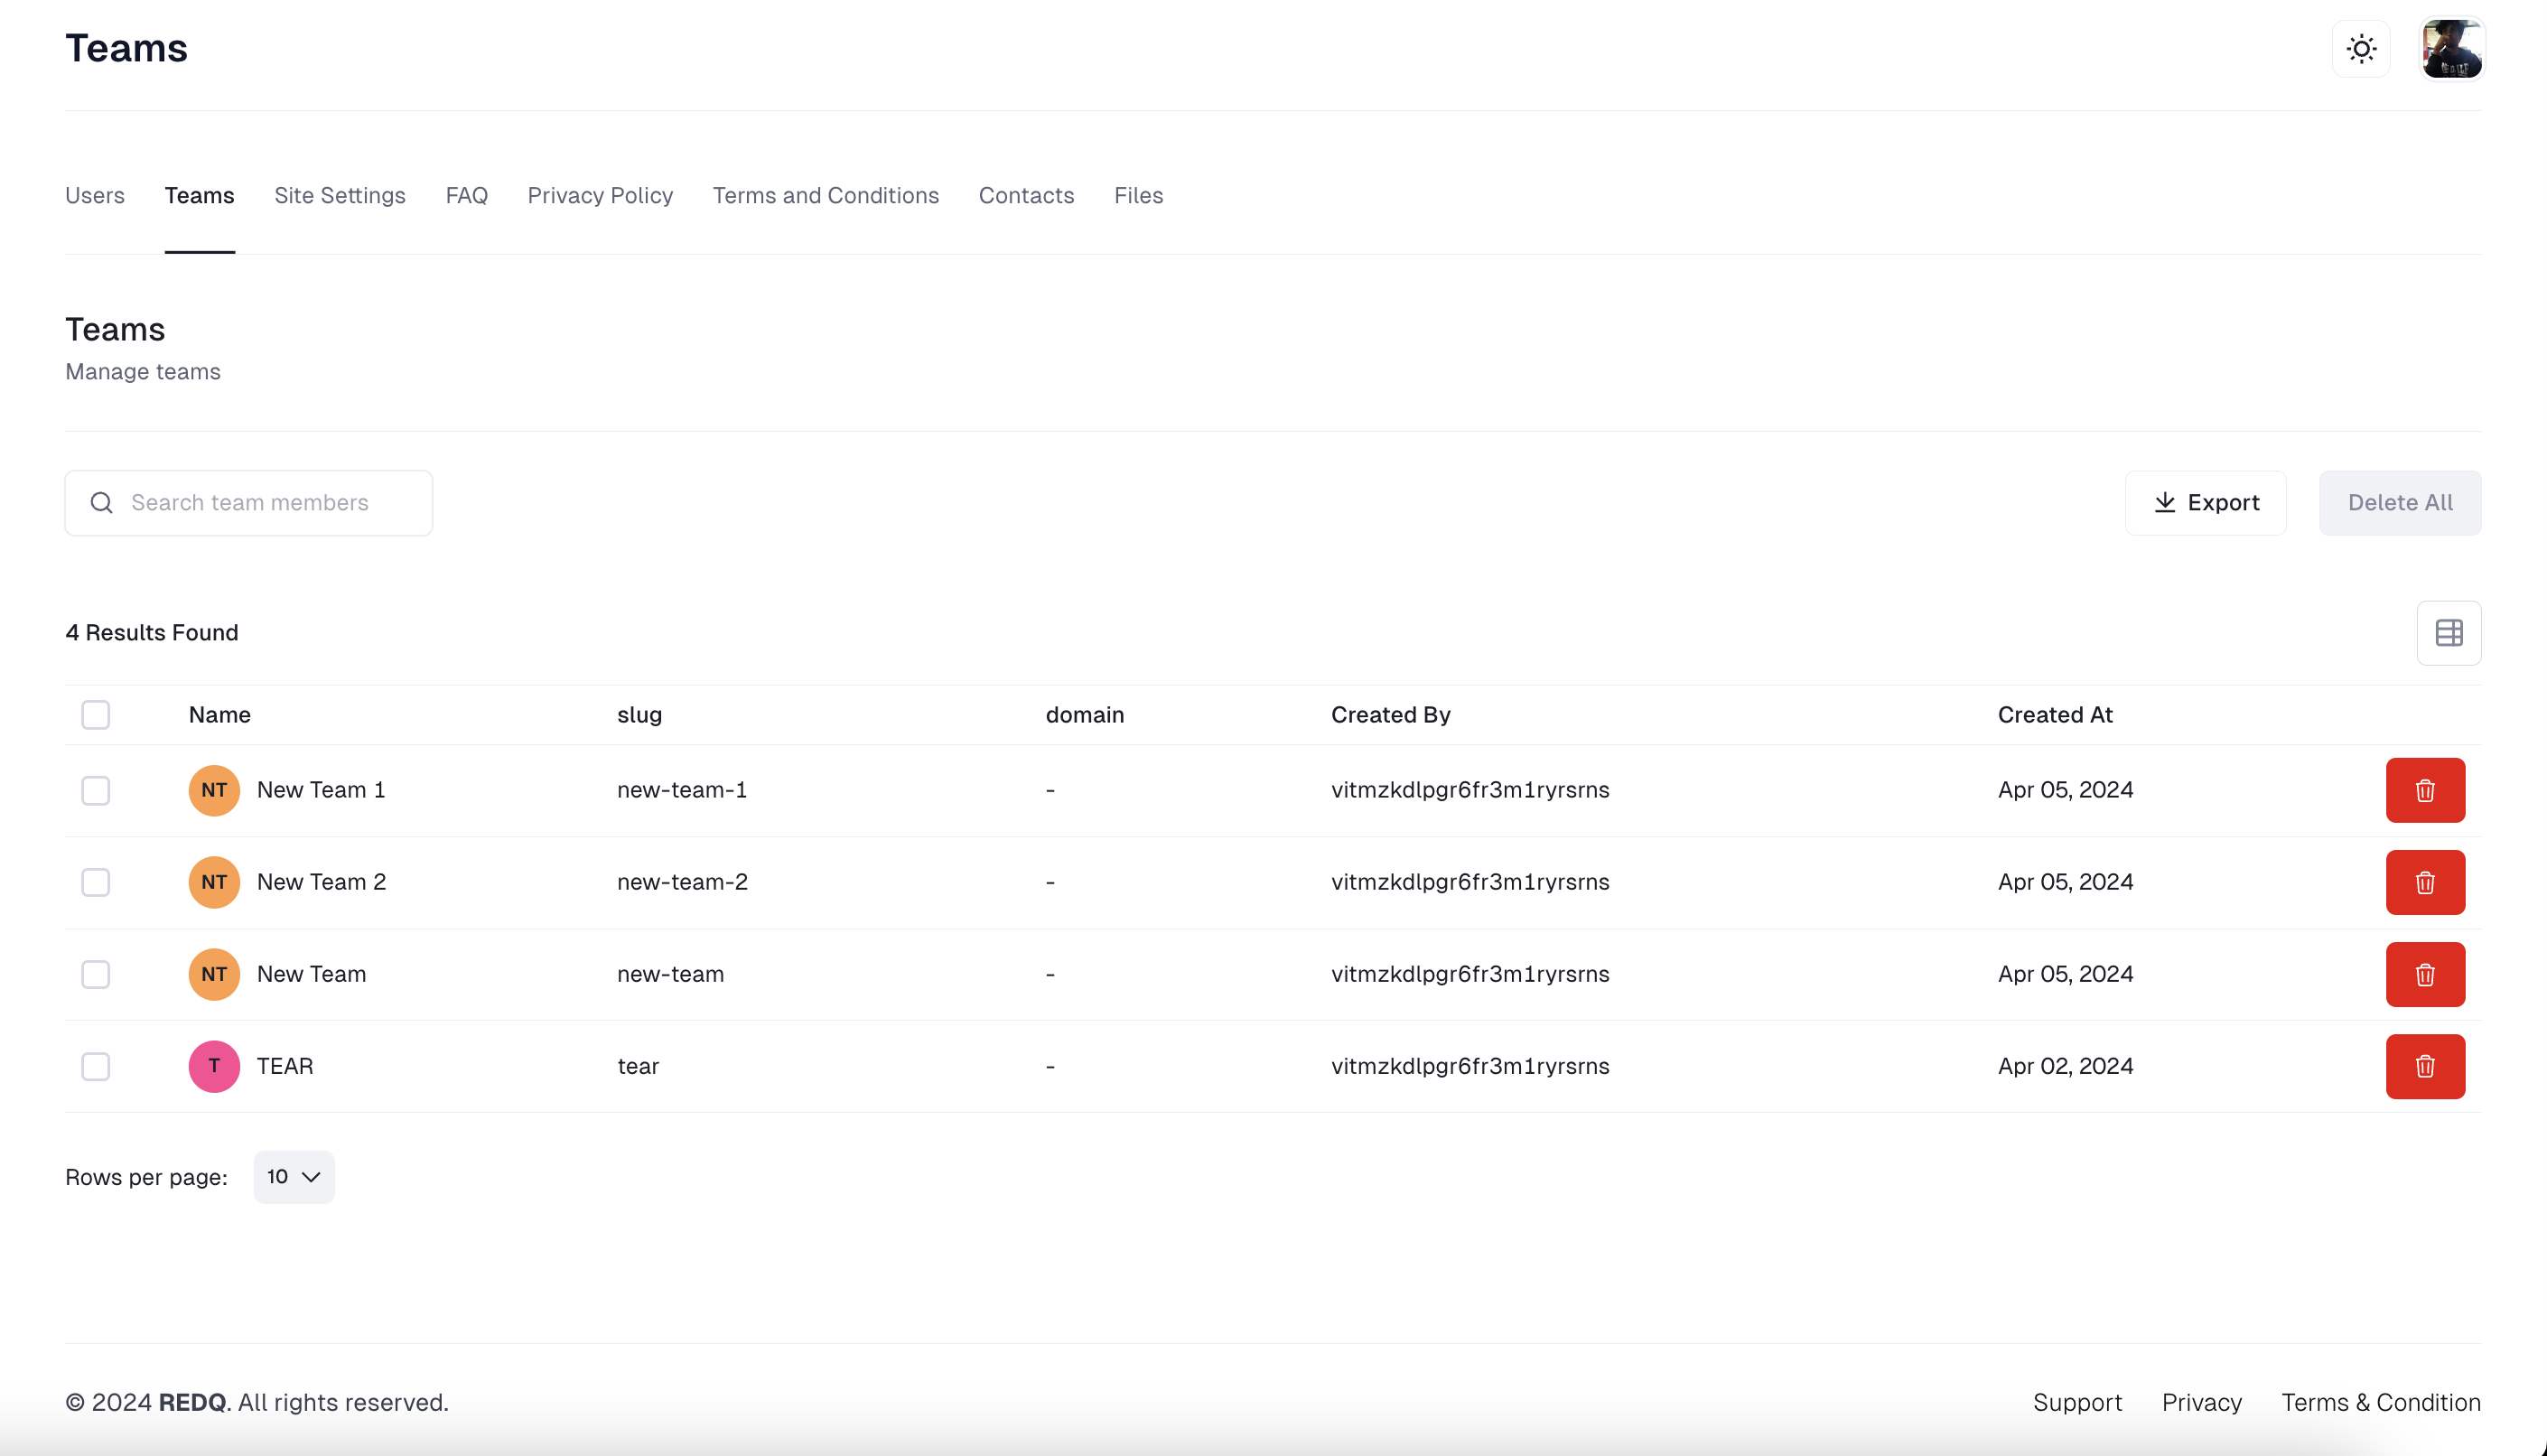Focus the Search team members field
Image resolution: width=2547 pixels, height=1456 pixels.
tap(249, 503)
